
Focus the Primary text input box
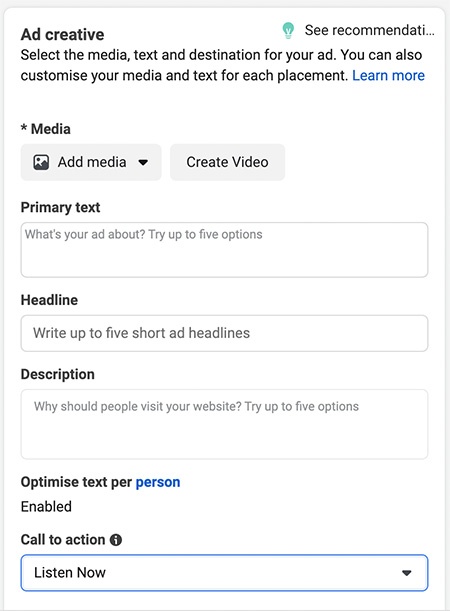tap(224, 250)
